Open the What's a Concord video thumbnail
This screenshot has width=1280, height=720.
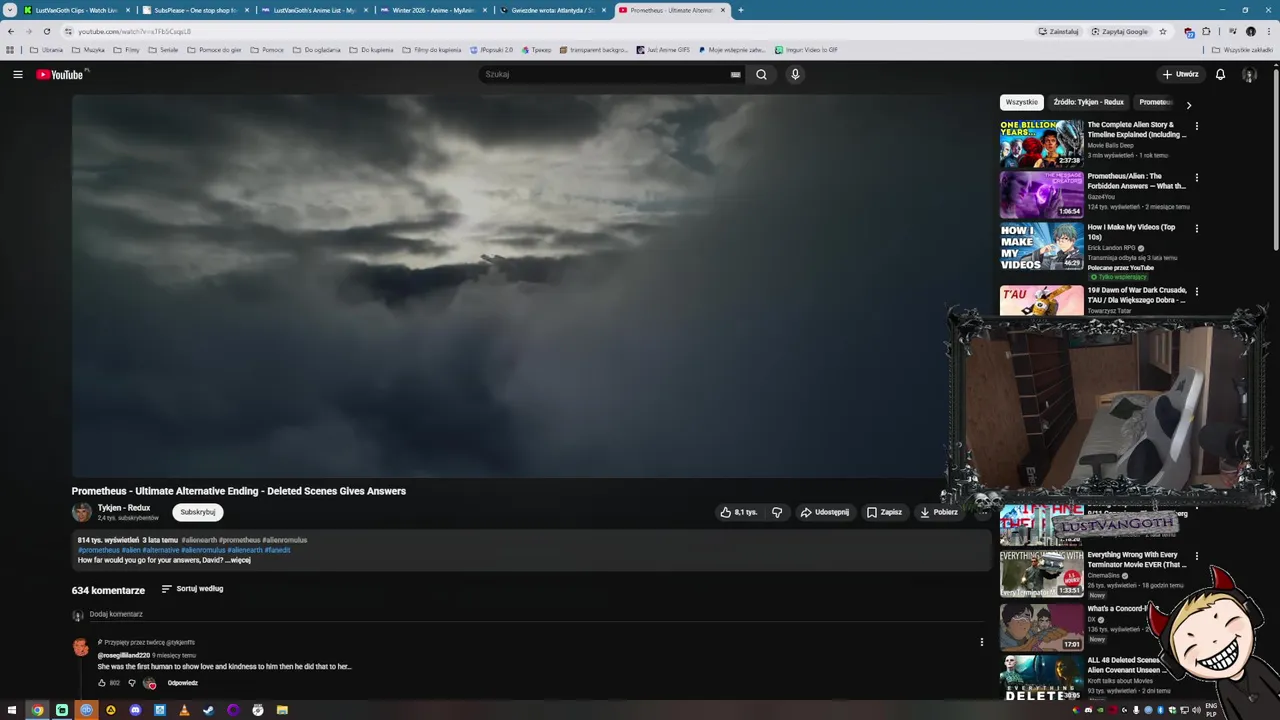[1041, 627]
